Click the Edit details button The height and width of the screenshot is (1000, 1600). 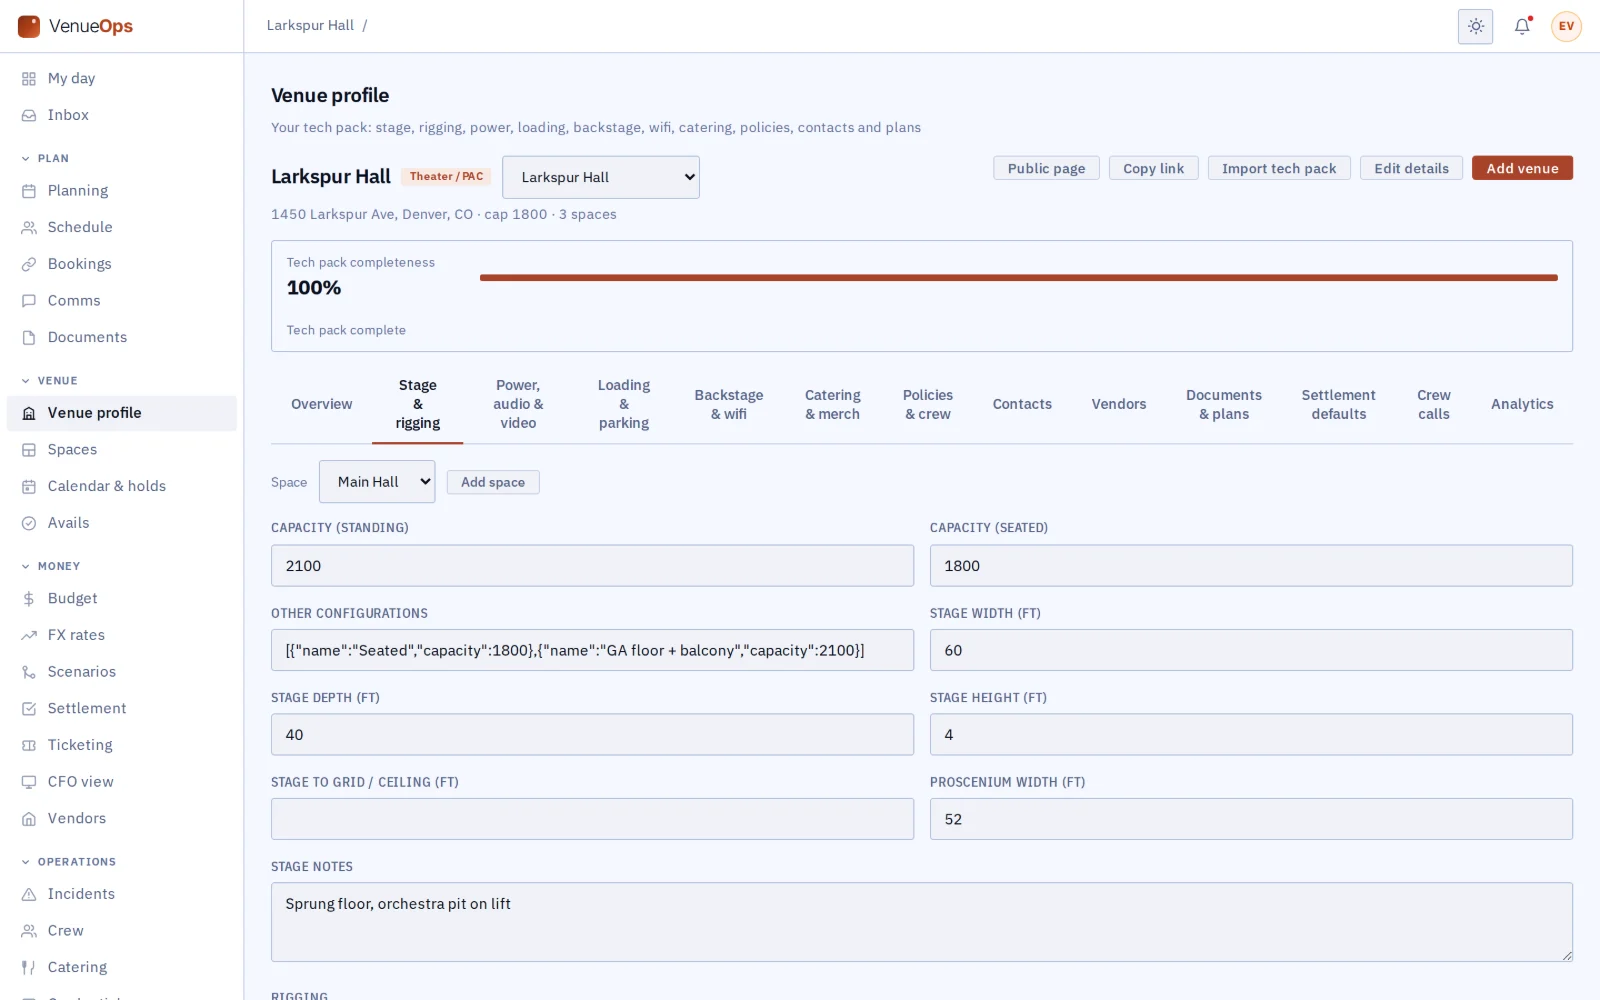(1411, 168)
